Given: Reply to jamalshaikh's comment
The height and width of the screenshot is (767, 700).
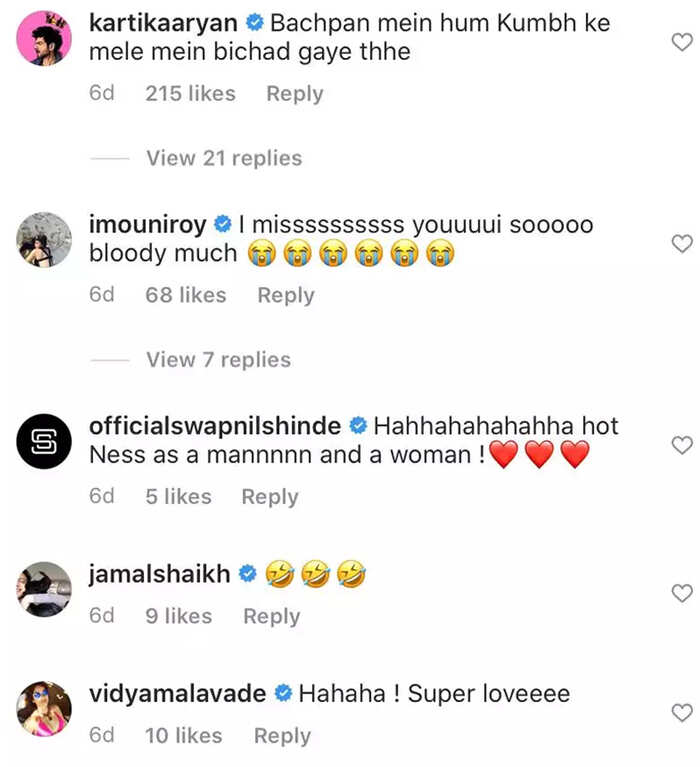Looking at the screenshot, I should 271,616.
